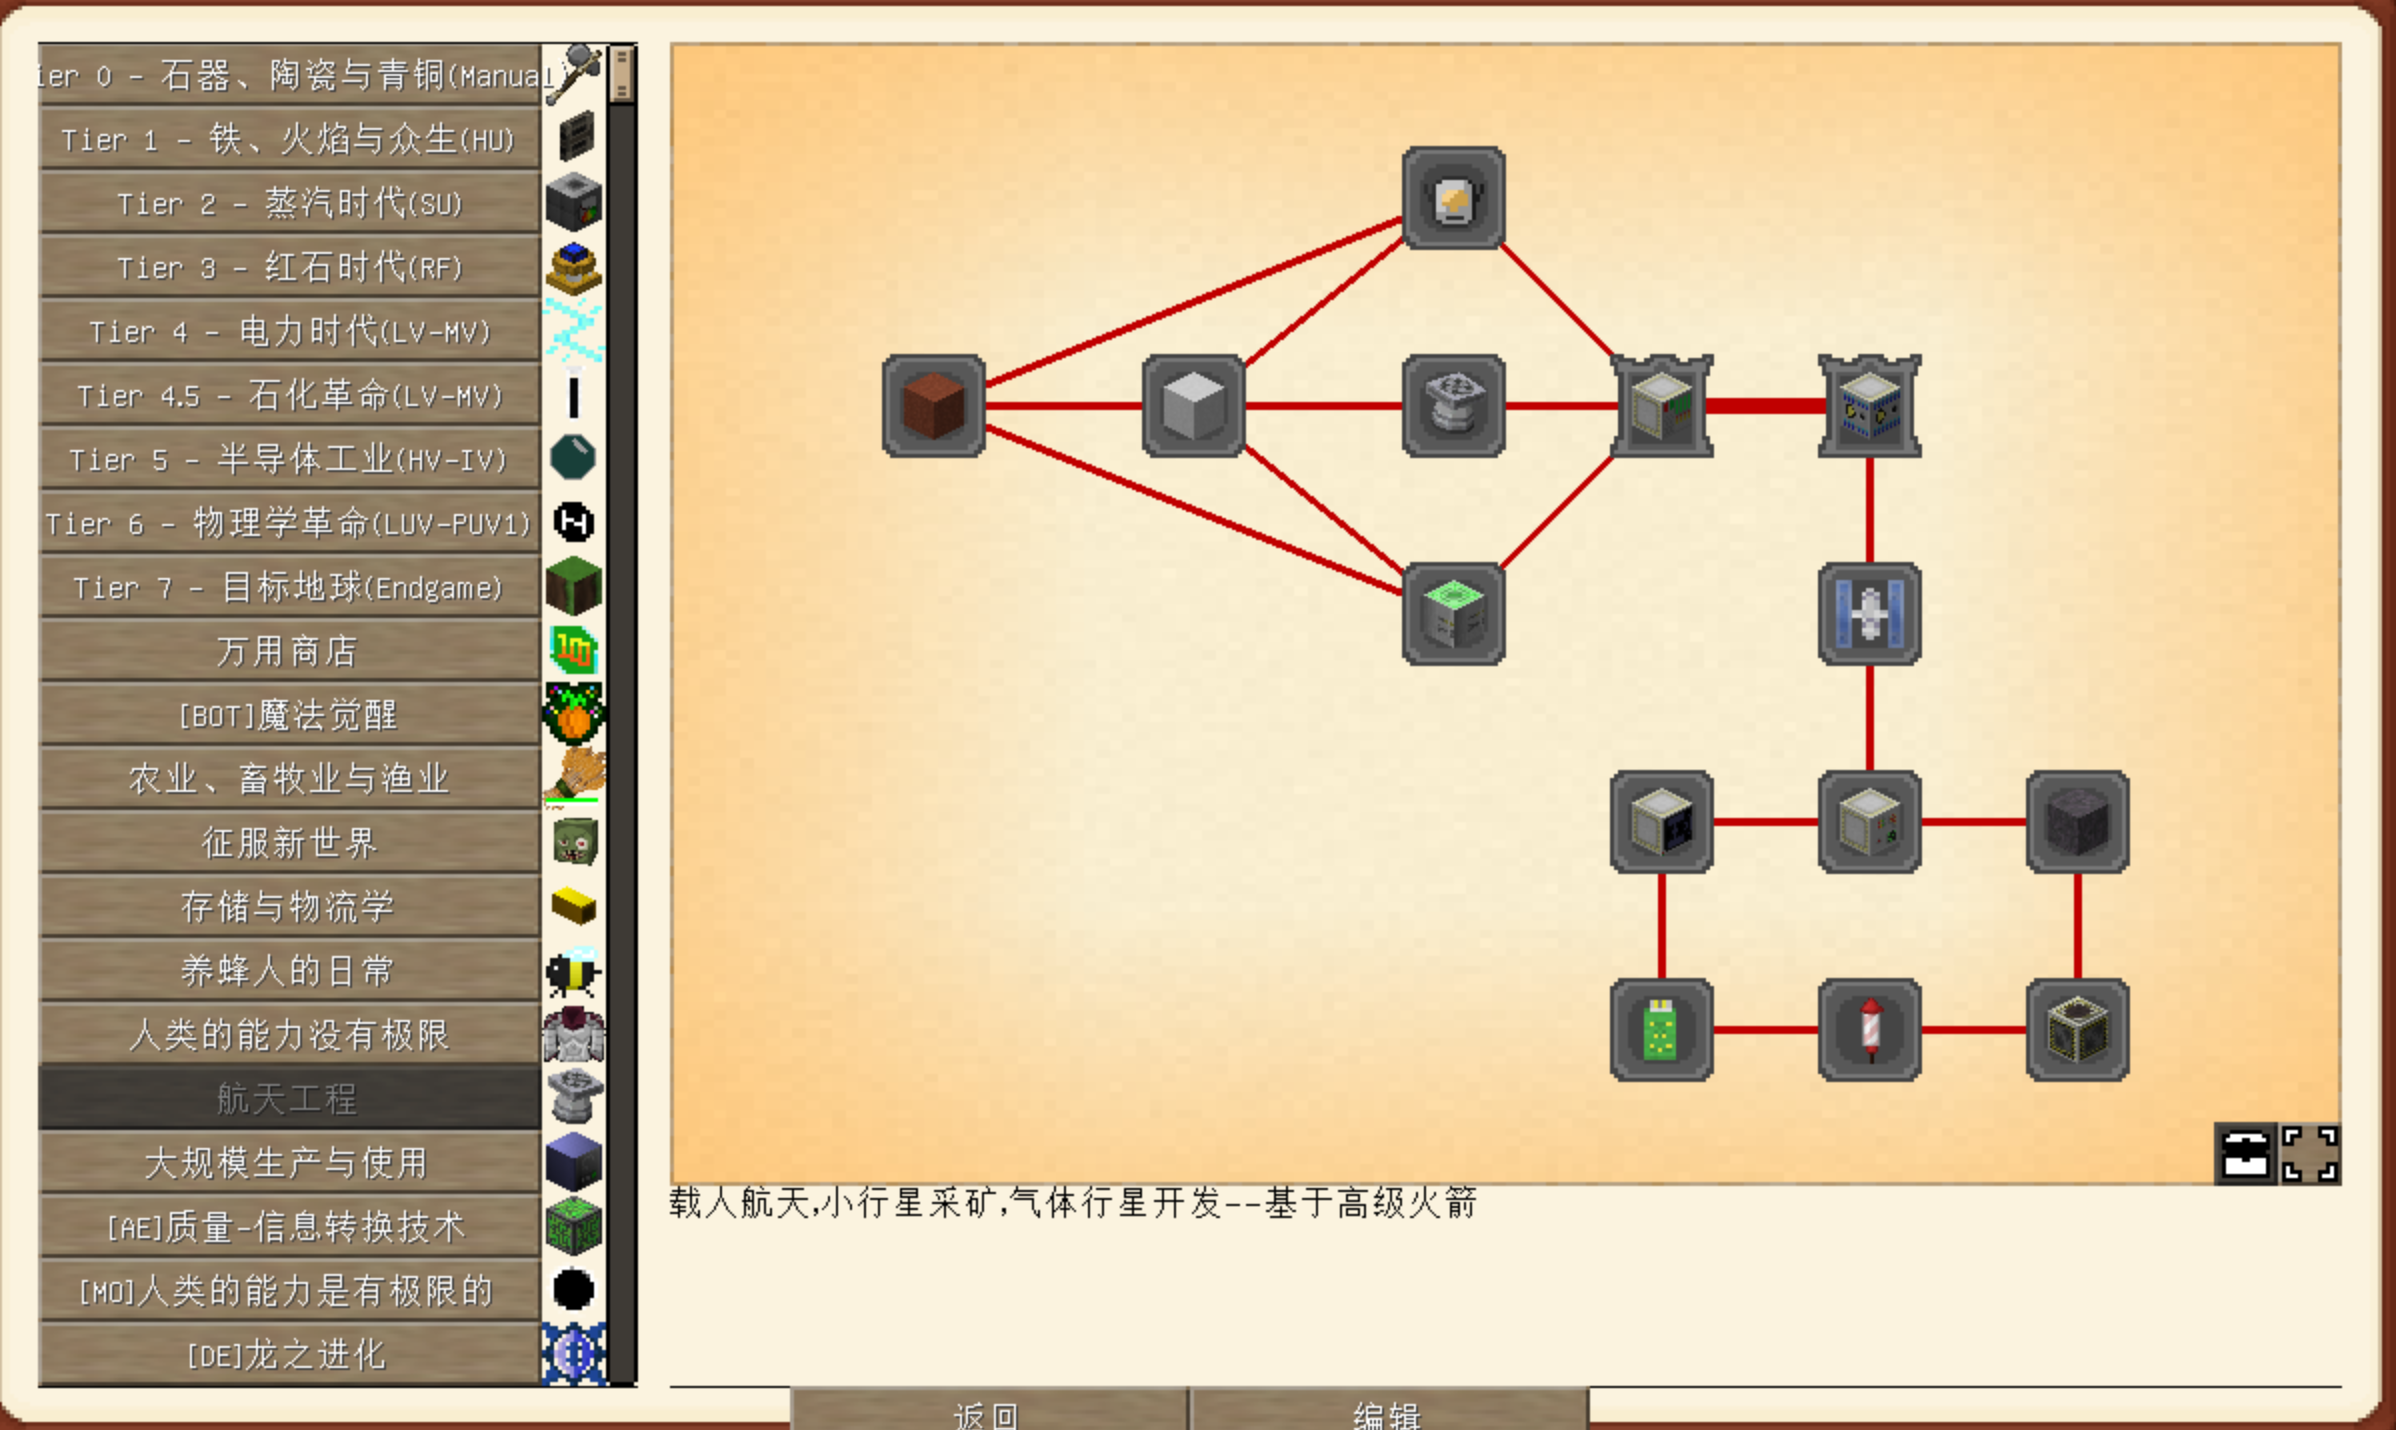The height and width of the screenshot is (1430, 2396).
Task: Open the 大规模生产与使用 chapter
Action: tap(290, 1162)
